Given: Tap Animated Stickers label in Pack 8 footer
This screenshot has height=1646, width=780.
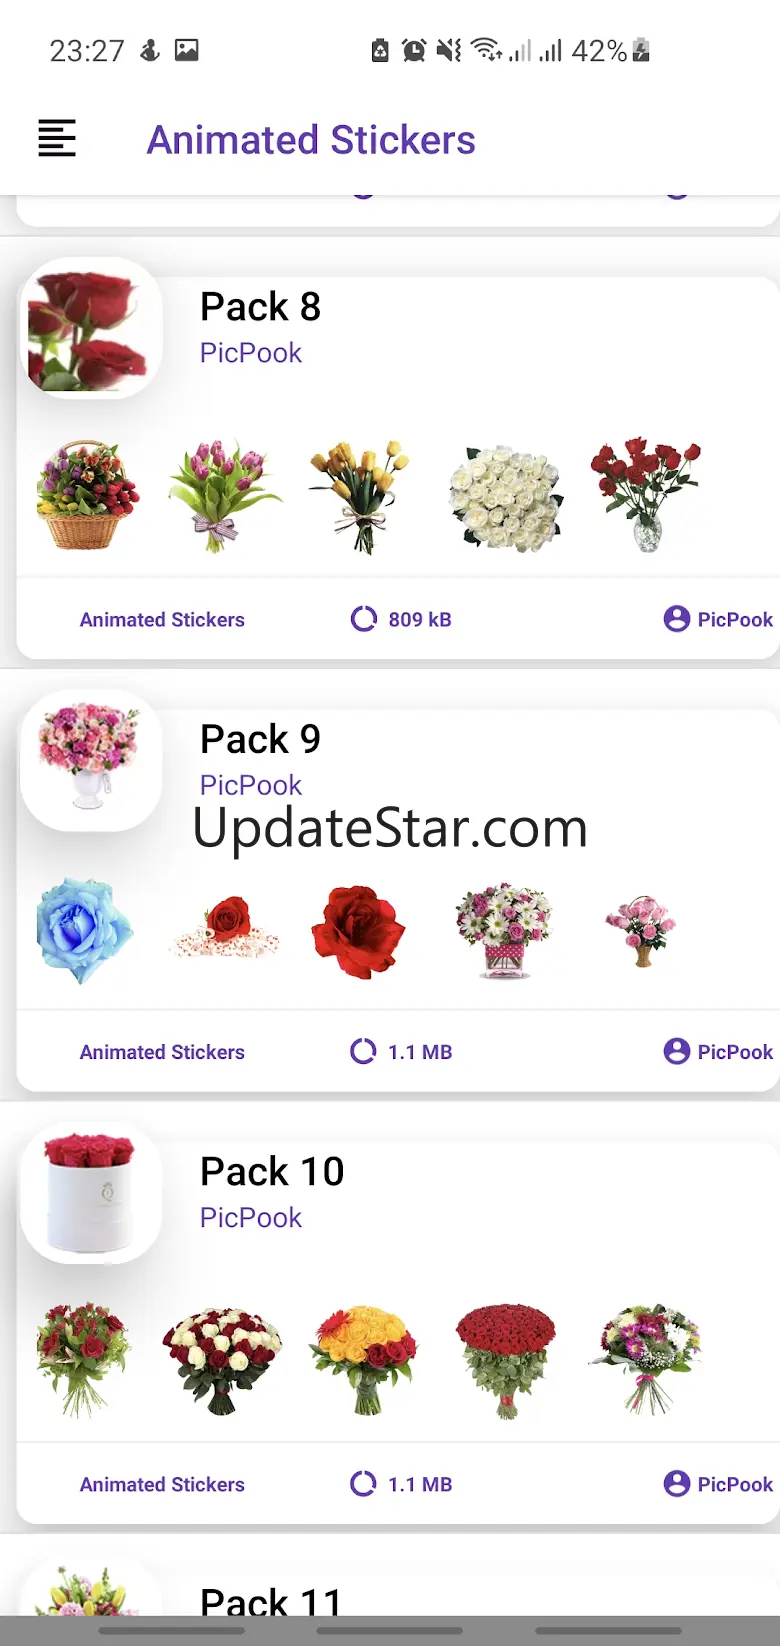Looking at the screenshot, I should click(x=162, y=619).
